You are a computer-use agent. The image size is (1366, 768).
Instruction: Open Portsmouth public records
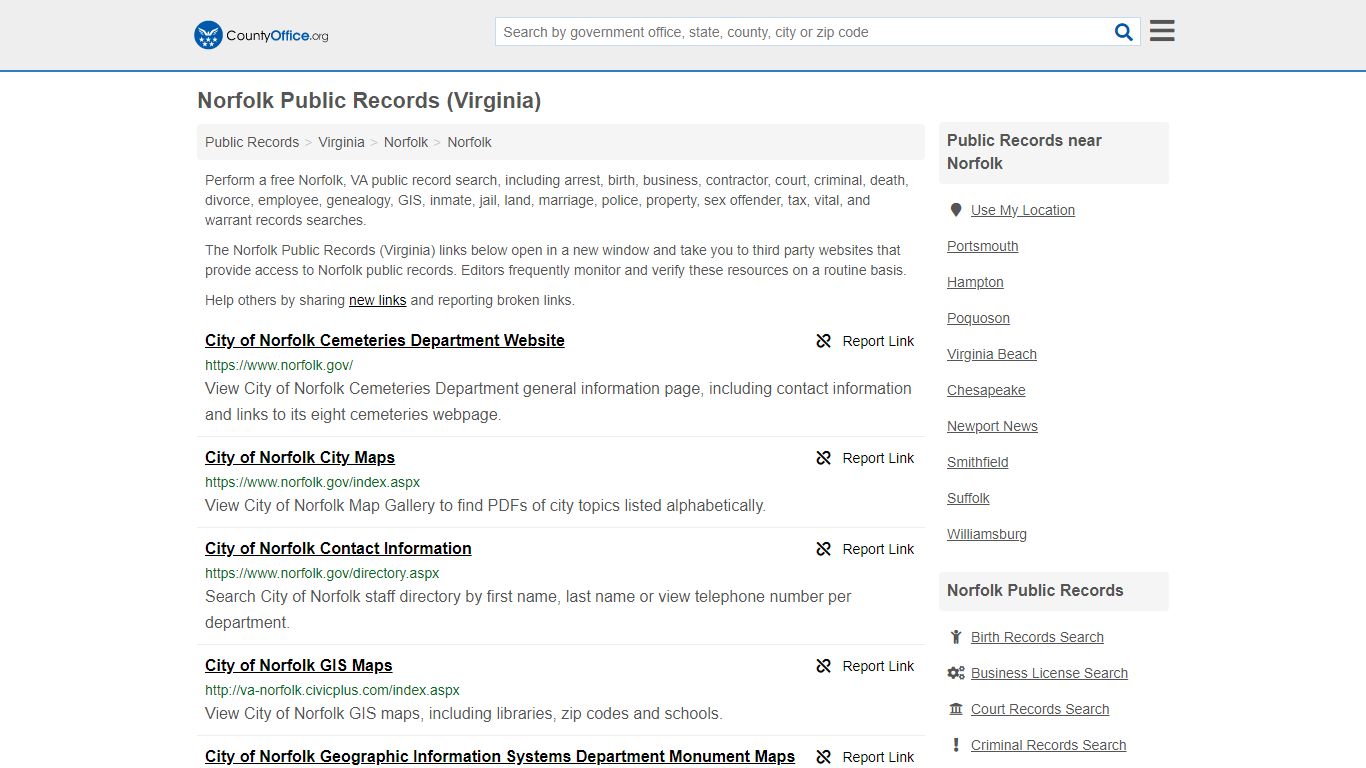coord(982,246)
